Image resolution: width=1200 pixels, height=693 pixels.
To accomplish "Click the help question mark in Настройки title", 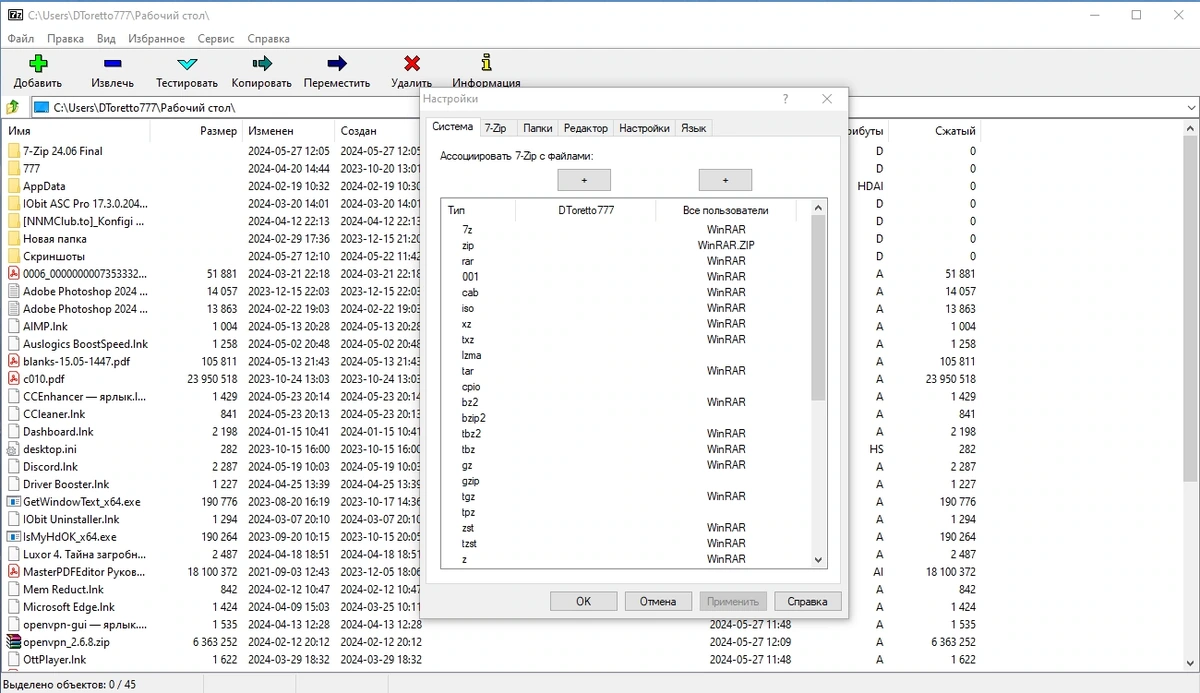I will pos(785,99).
